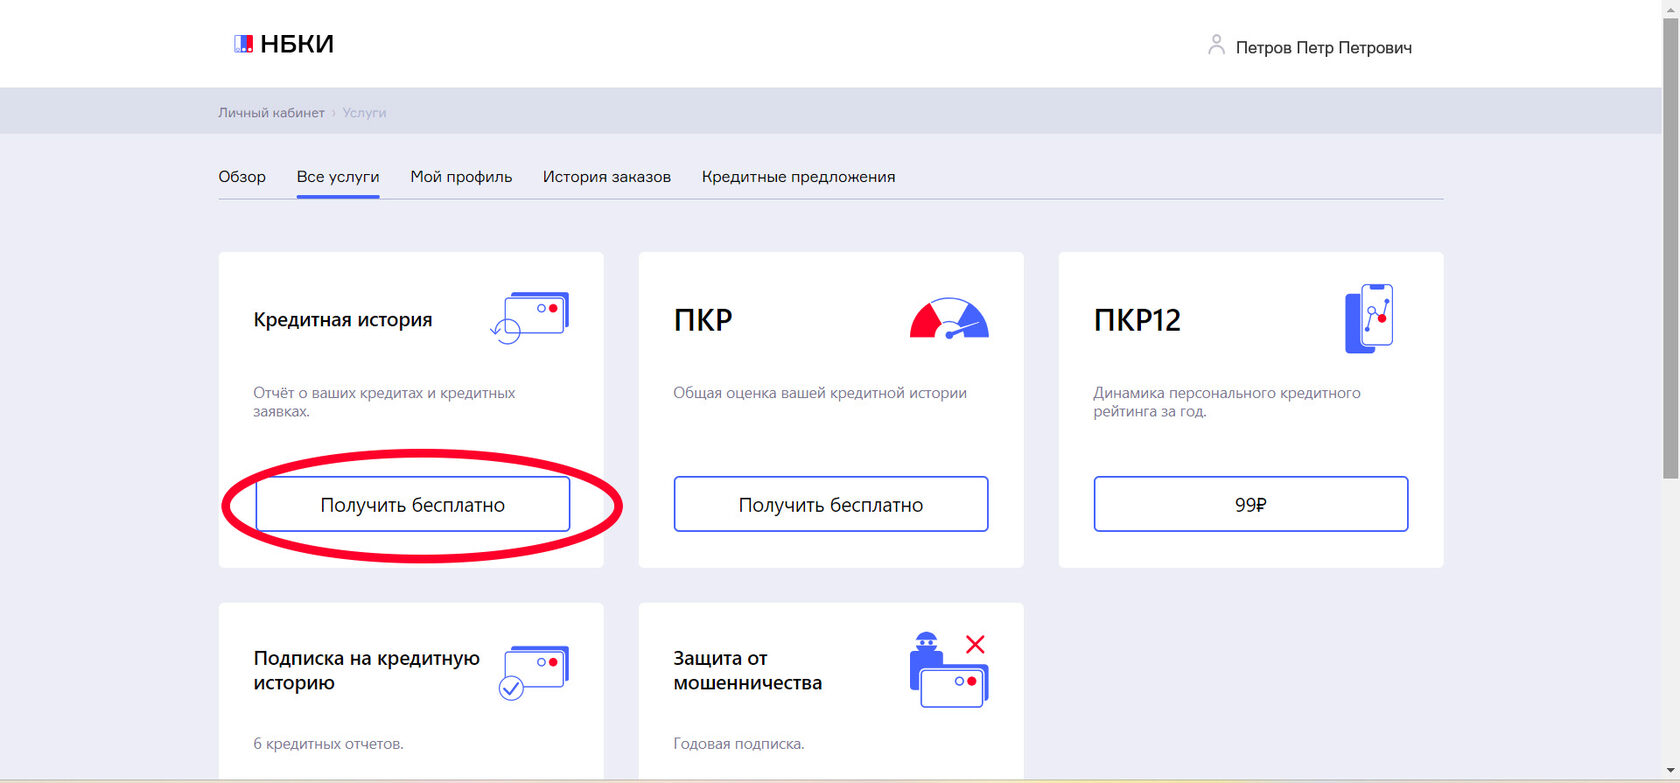The image size is (1680, 783).
Task: Click the Кредитная история card title
Action: pos(343,320)
